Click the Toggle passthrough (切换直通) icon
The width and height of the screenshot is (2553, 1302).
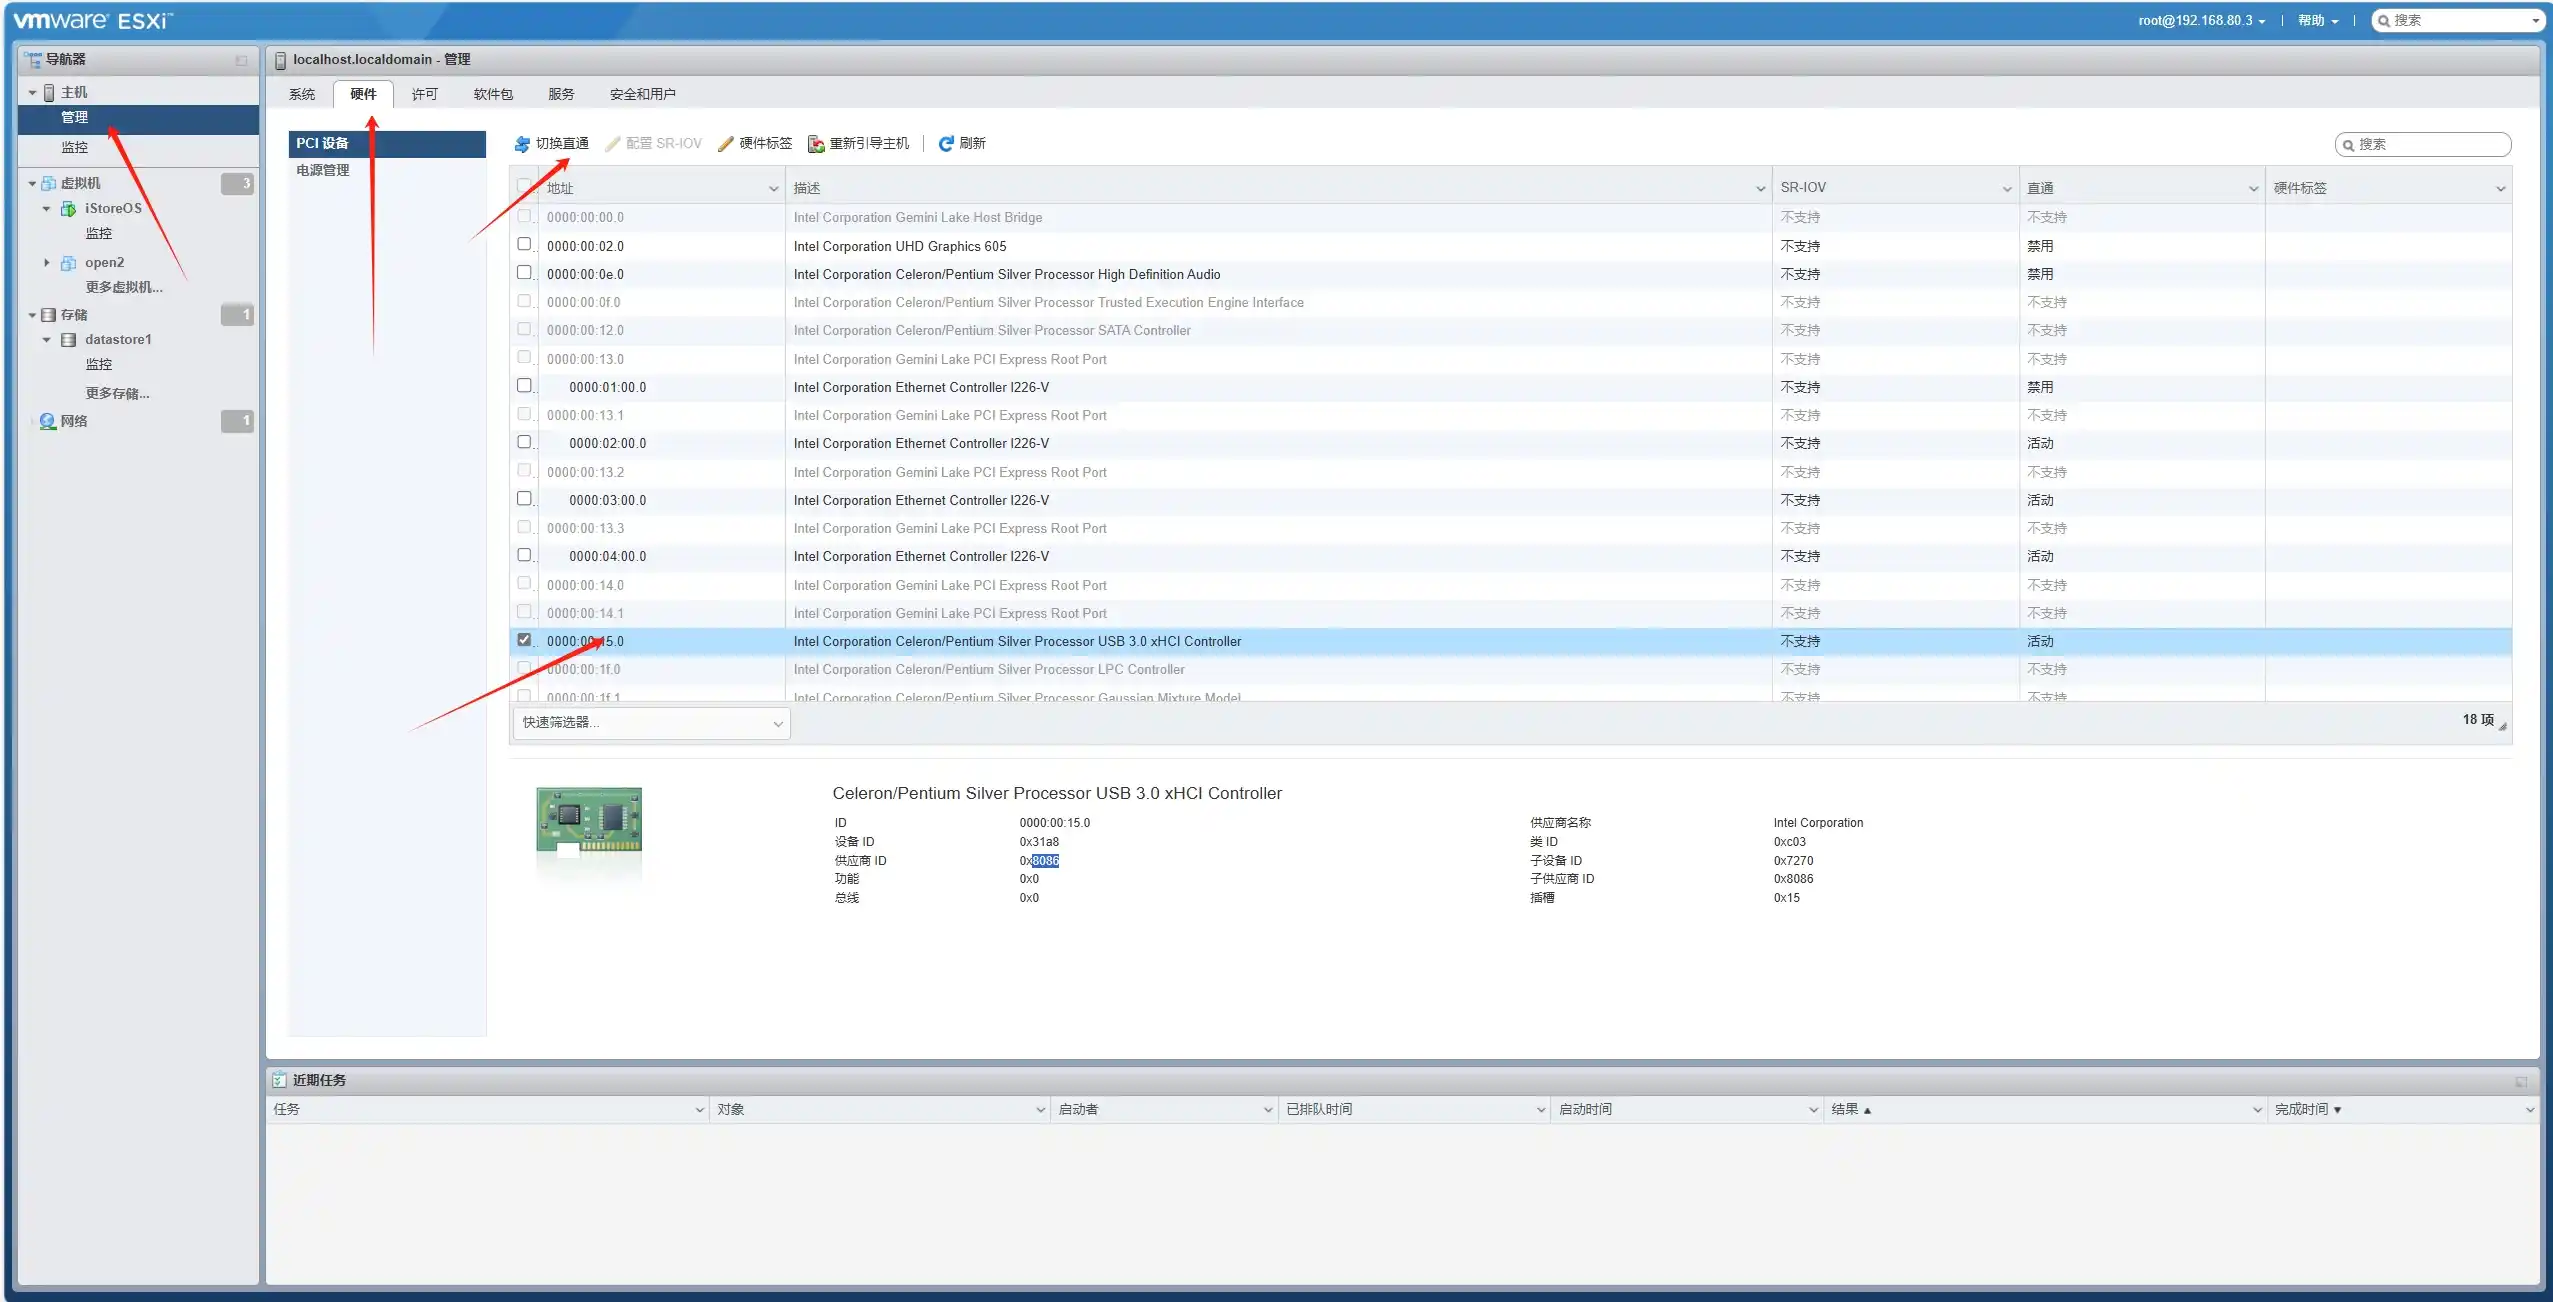tap(522, 144)
